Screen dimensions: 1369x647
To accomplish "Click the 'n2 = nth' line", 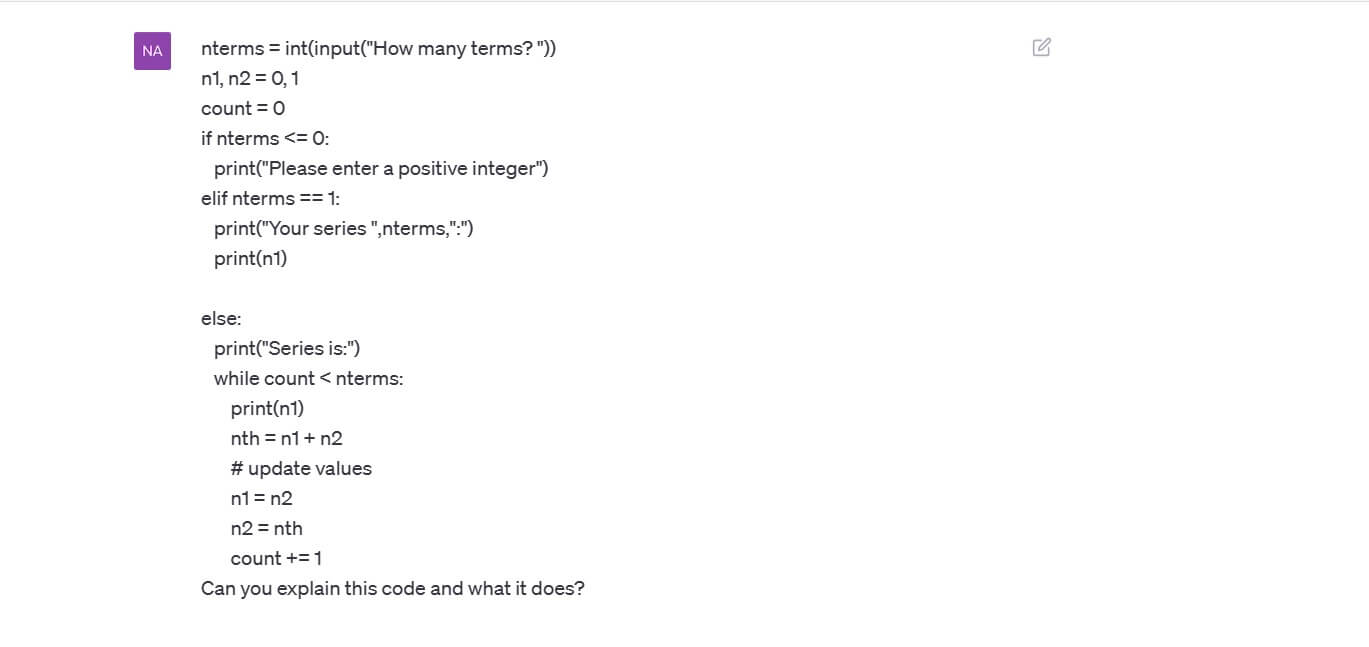I will (267, 528).
